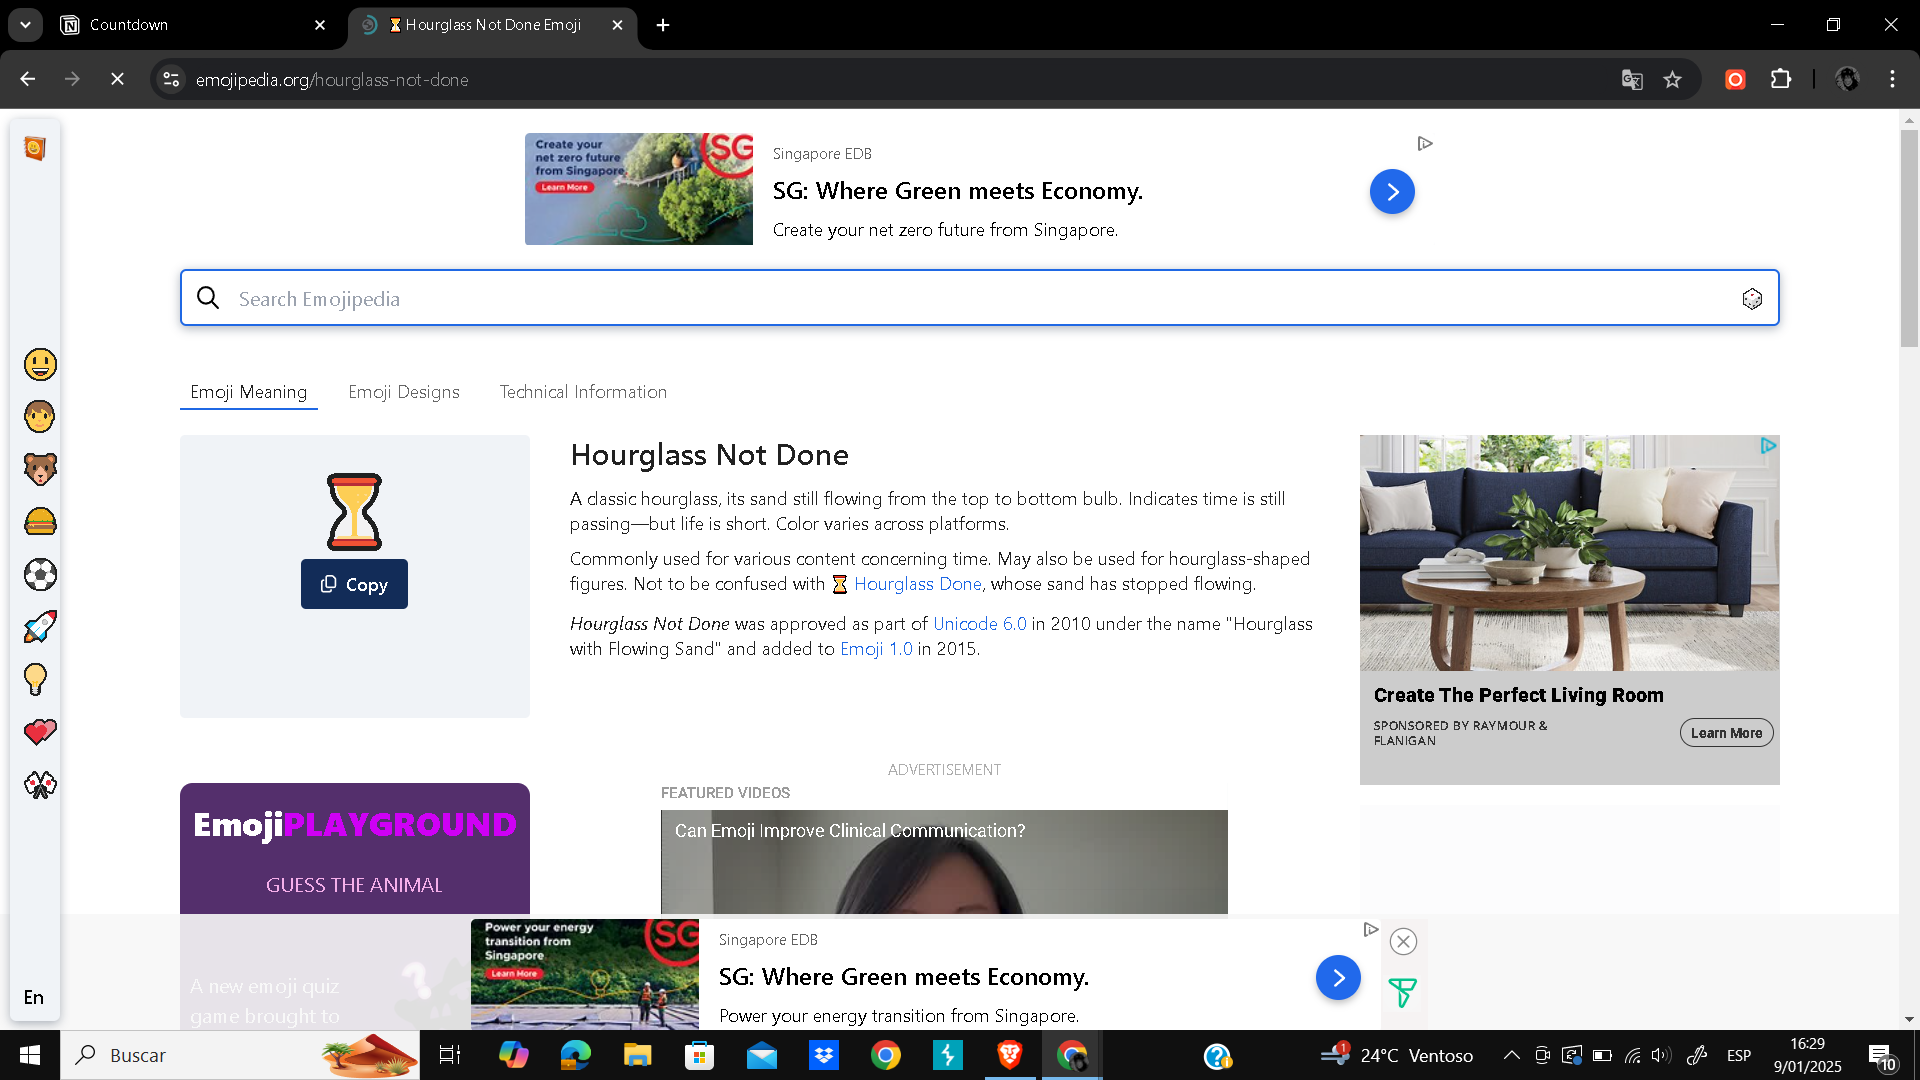Viewport: 1920px width, 1080px height.
Task: Open the volume control in tray
Action: (x=1661, y=1055)
